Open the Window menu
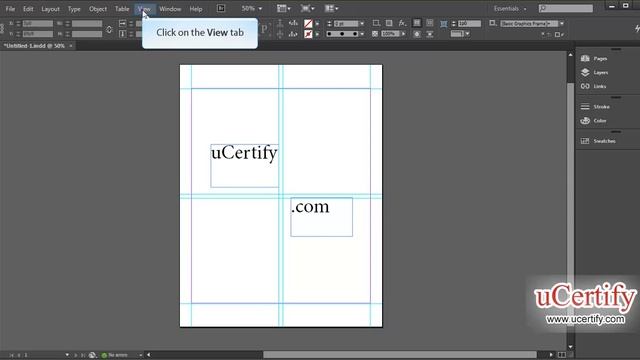This screenshot has width=640, height=360. (x=170, y=9)
